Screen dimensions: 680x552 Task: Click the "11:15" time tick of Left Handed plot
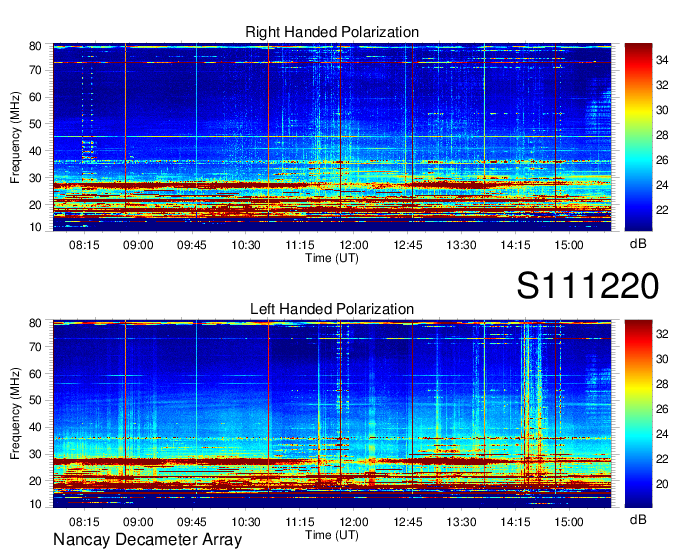[300, 522]
